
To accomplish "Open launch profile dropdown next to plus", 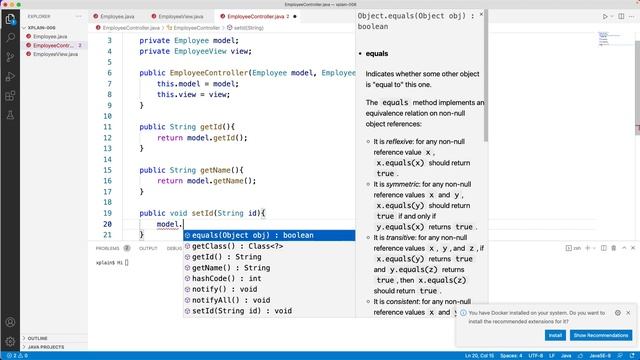I will (594, 248).
